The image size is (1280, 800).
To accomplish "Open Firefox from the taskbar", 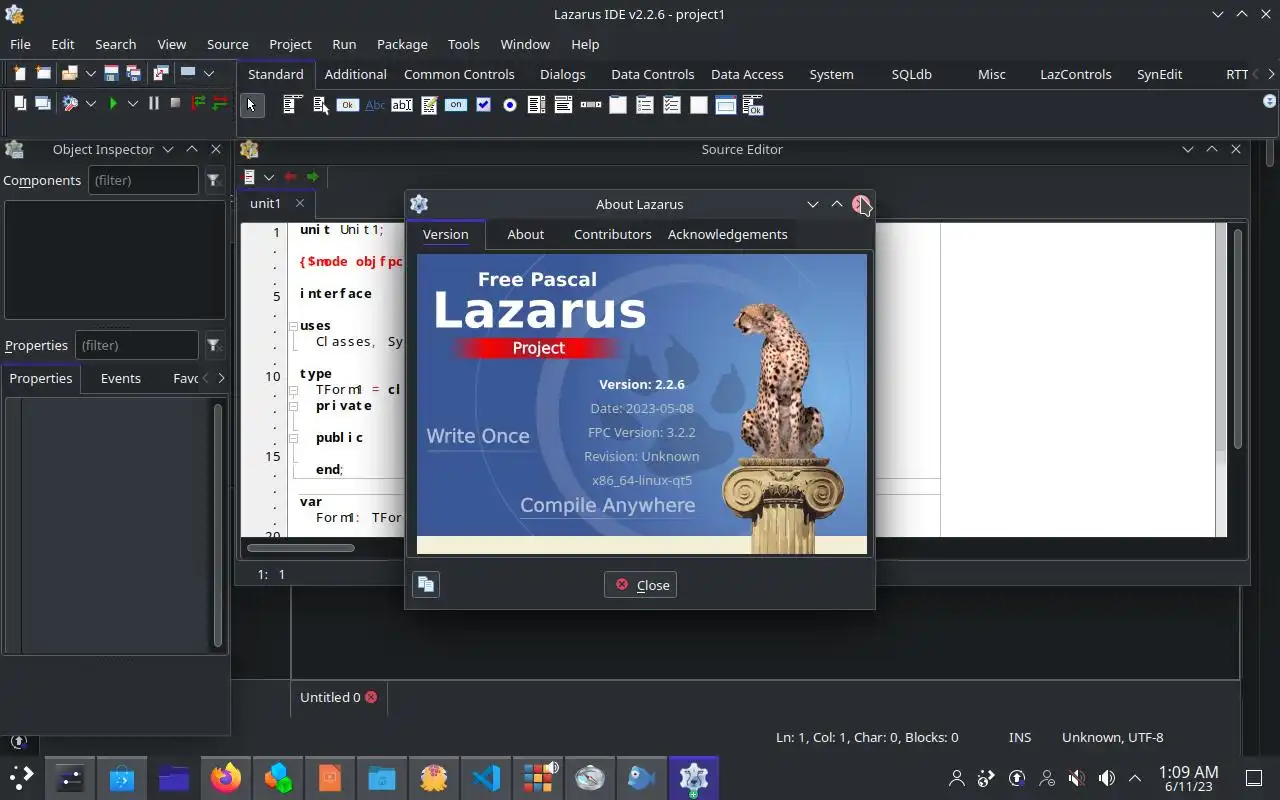I will coord(225,777).
